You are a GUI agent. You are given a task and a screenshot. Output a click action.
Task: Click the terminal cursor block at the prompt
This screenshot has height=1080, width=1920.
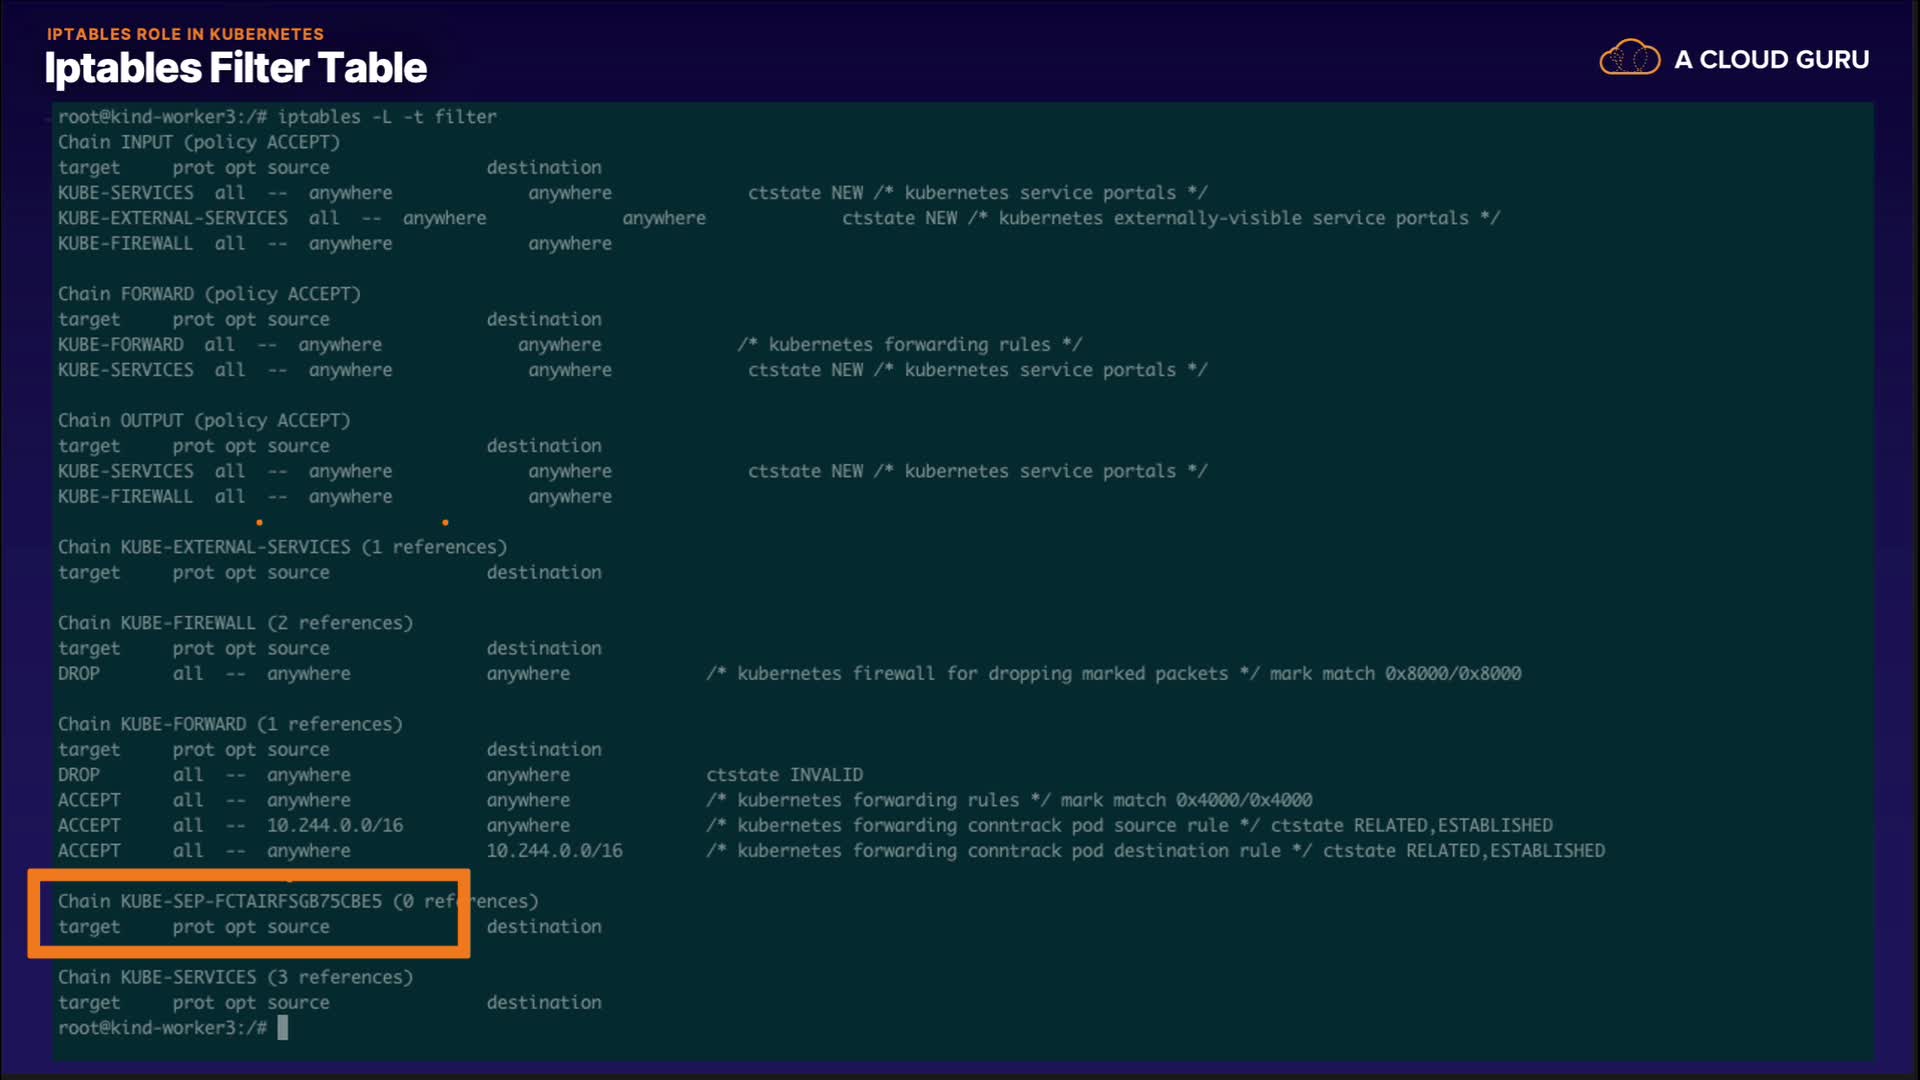point(283,1028)
